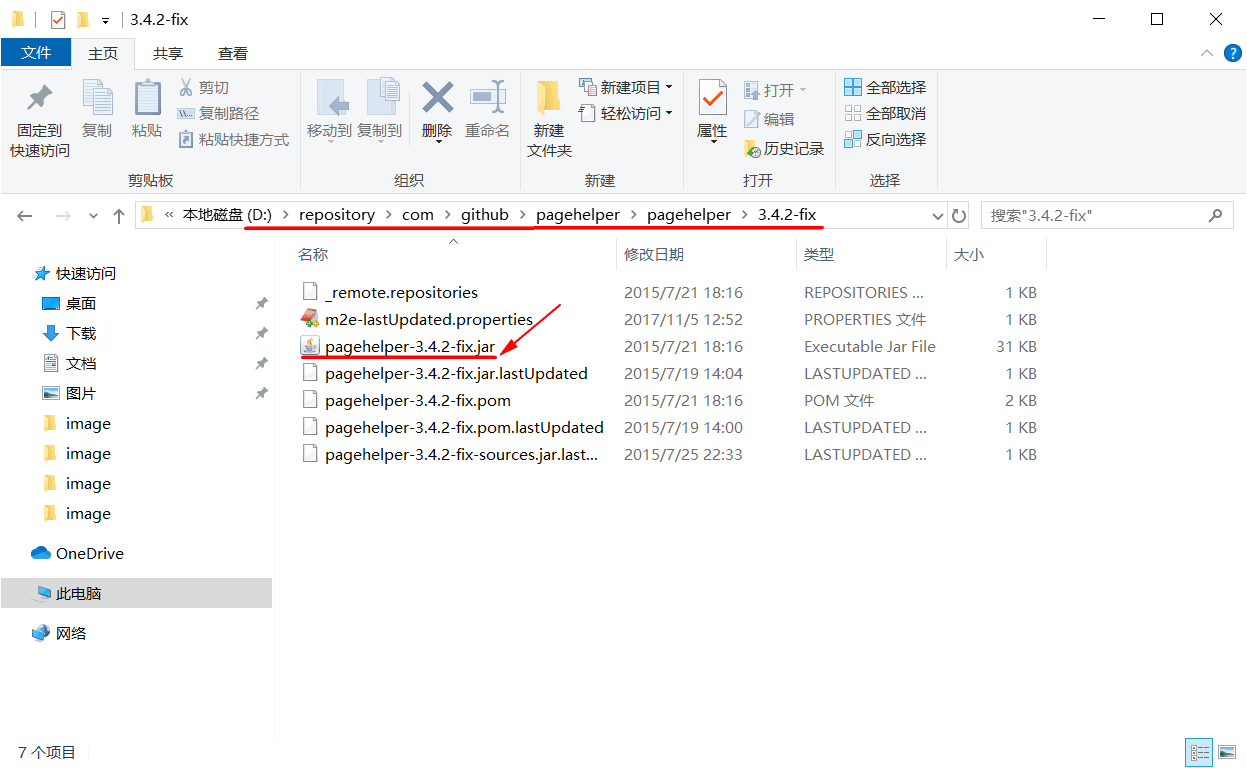Viewport: 1247px width, 768px height.
Task: Click the search magnifier icon
Action: (1215, 215)
